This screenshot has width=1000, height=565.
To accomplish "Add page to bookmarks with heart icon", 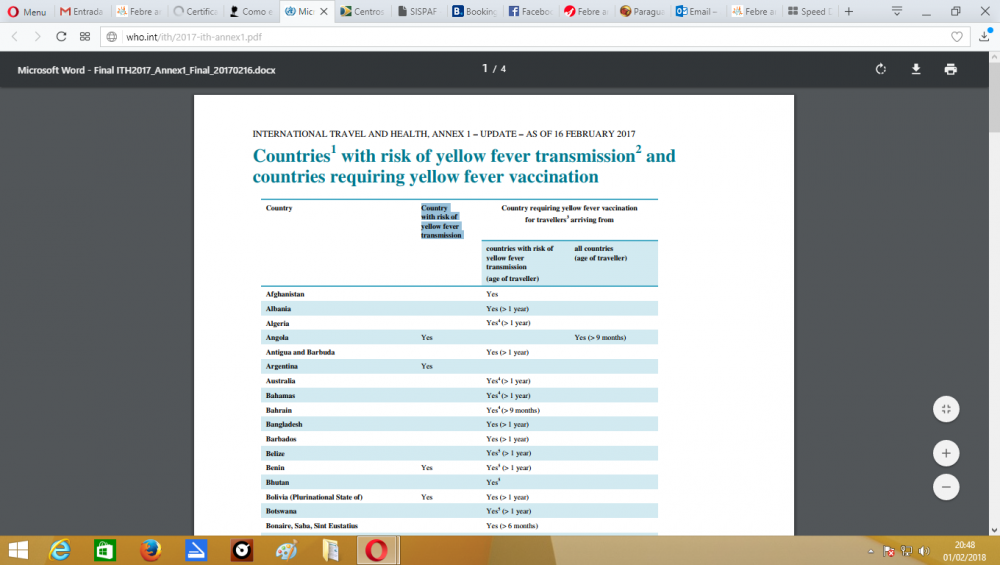I will [957, 36].
